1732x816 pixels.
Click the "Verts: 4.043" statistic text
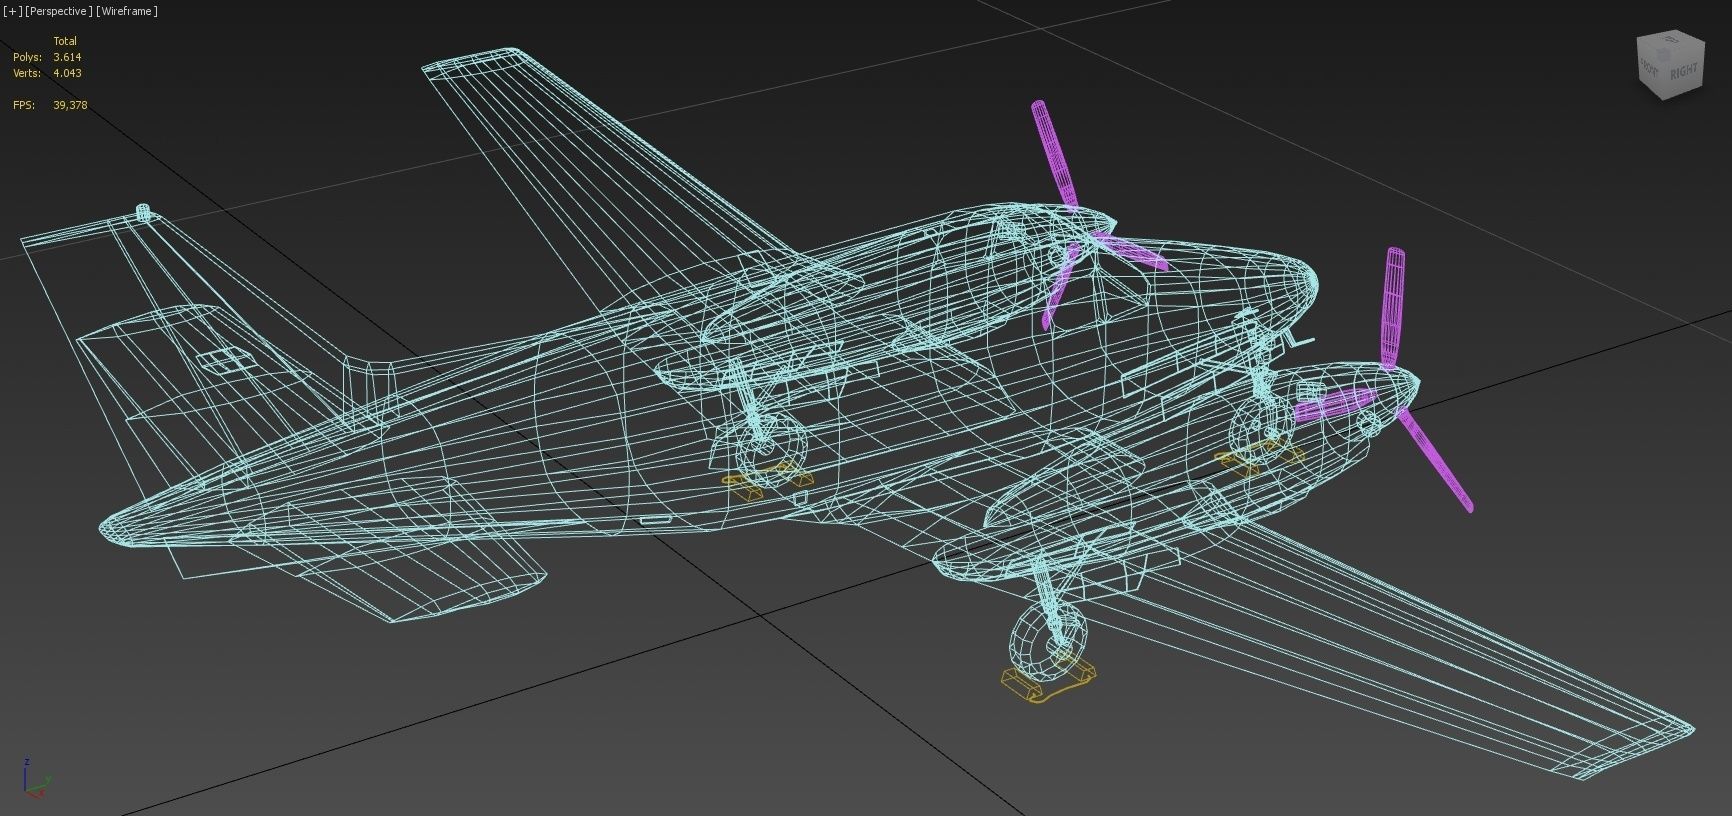pyautogui.click(x=47, y=73)
